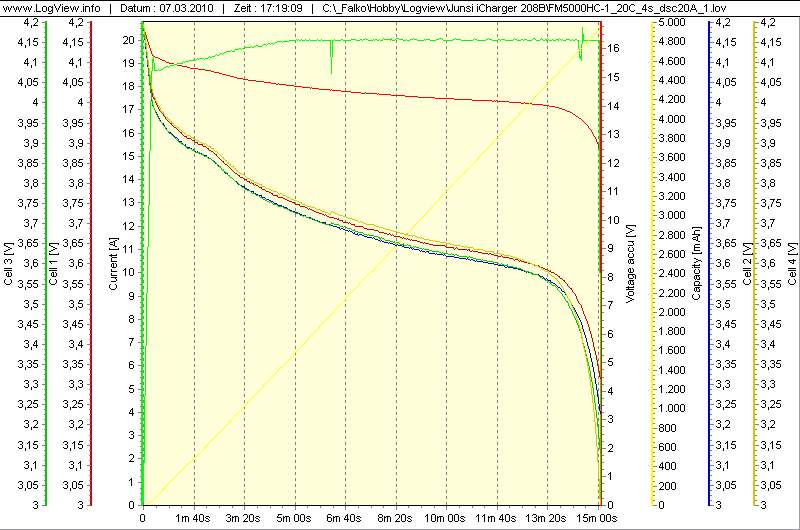This screenshot has height=530, width=800.
Task: Click the '20' tick on Current axis
Action: click(129, 40)
